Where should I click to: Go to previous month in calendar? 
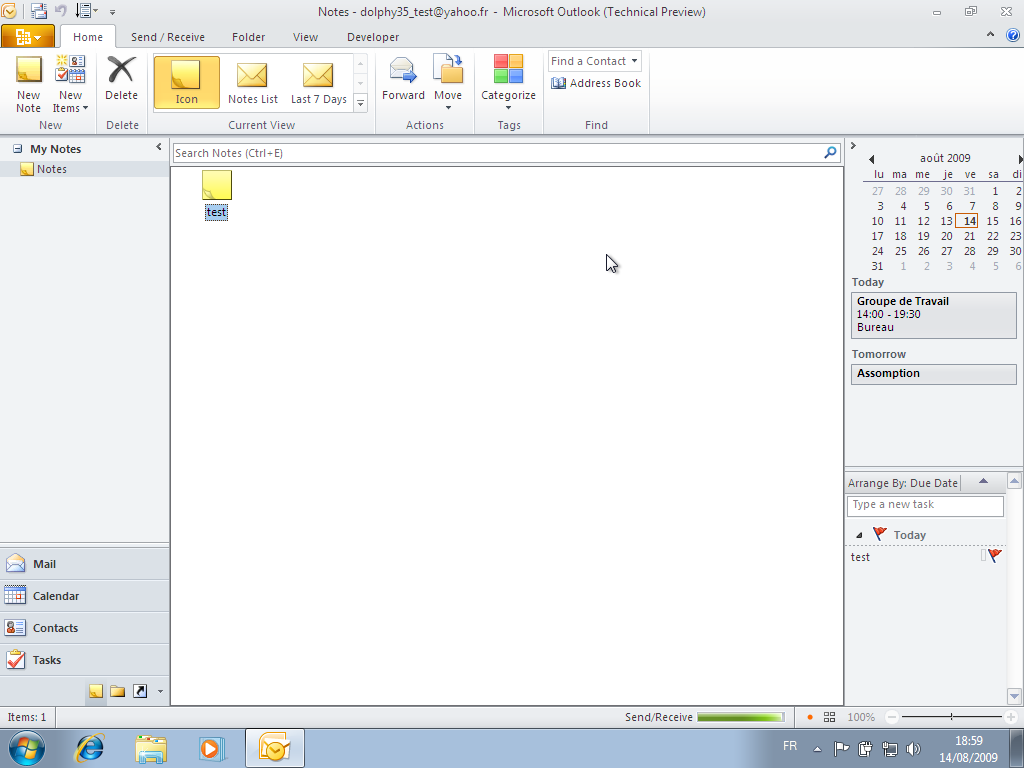pos(871,159)
